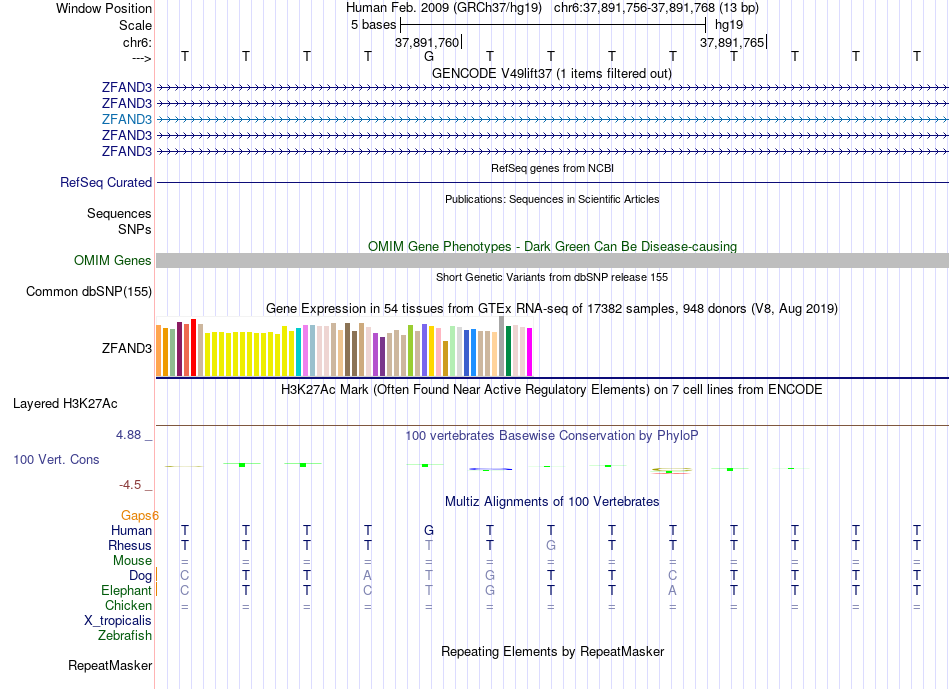The height and width of the screenshot is (689, 950).
Task: Click the light-blue ZFAND3 transcript label
Action: [x=127, y=119]
